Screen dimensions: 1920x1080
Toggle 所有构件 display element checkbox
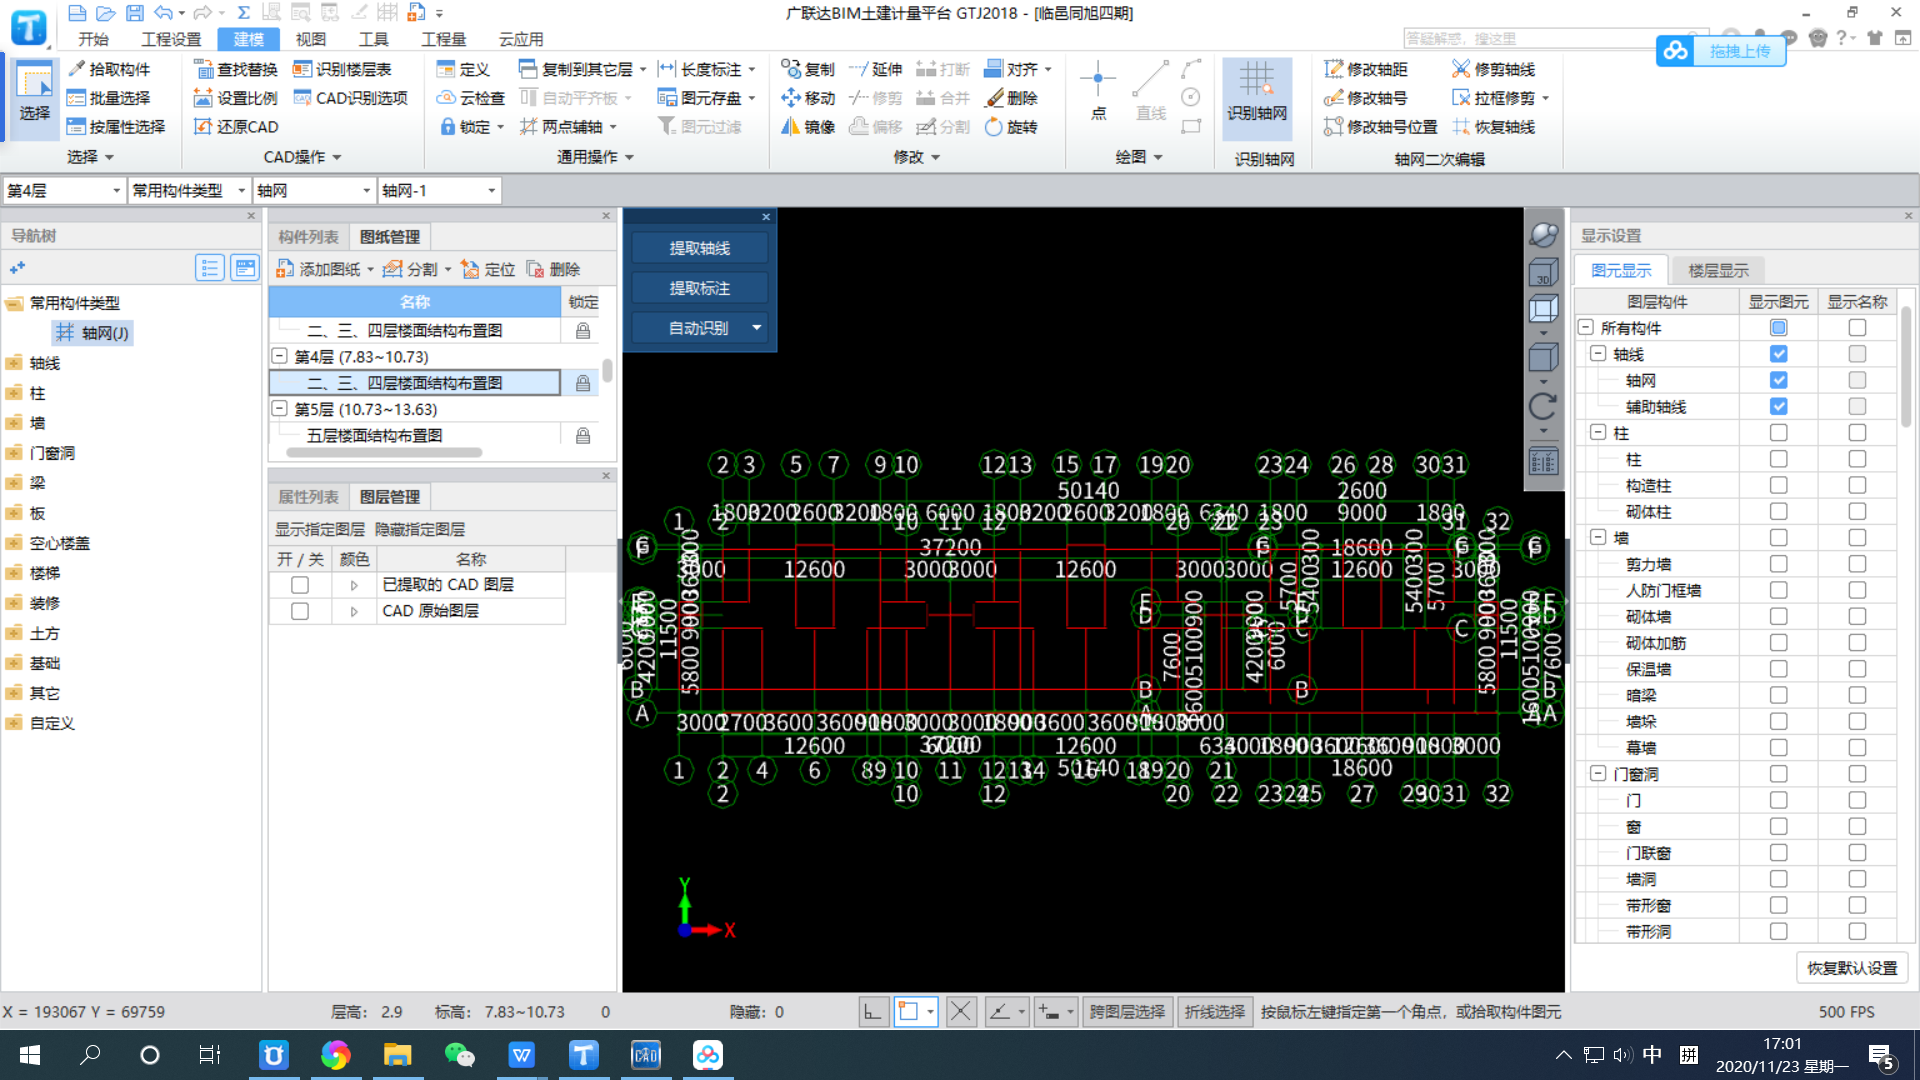[1778, 328]
